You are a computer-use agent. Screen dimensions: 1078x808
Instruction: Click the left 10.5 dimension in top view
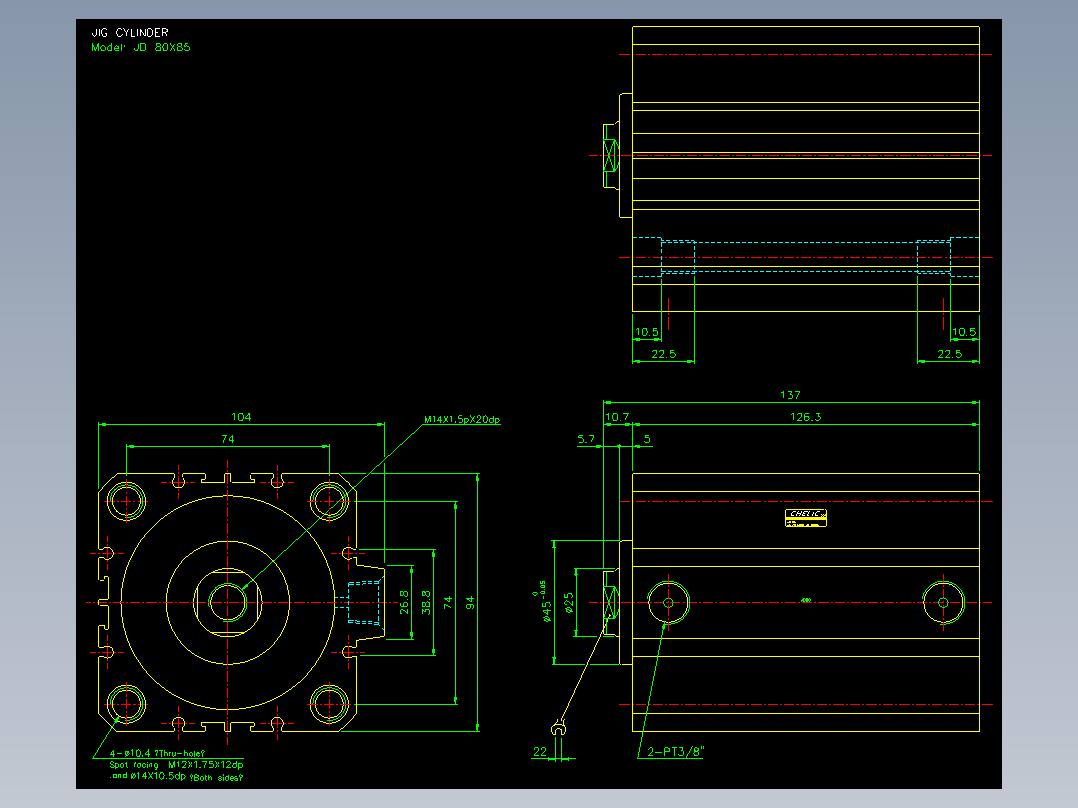(646, 332)
